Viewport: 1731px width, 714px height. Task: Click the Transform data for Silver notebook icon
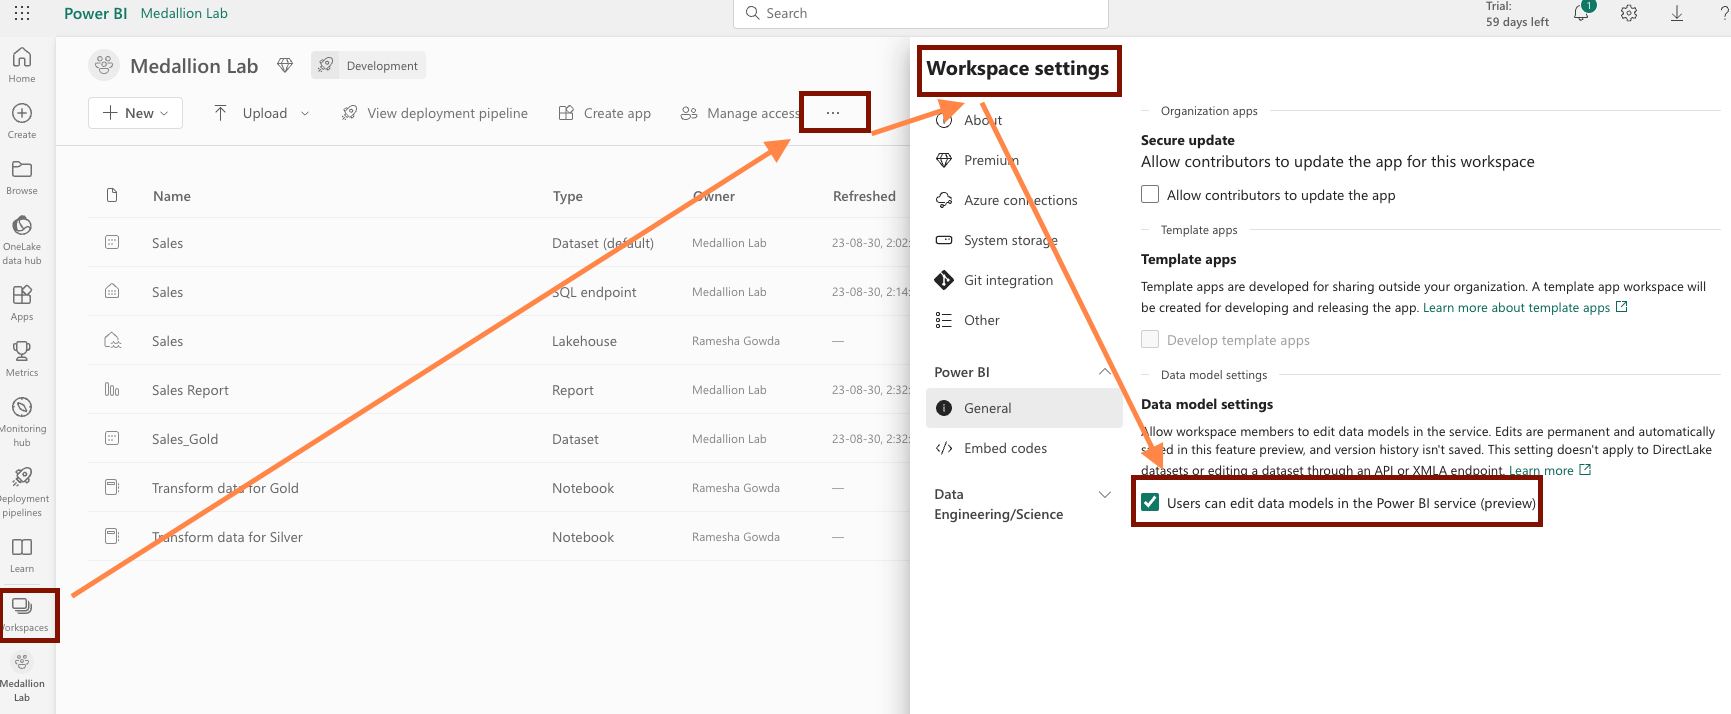point(112,536)
